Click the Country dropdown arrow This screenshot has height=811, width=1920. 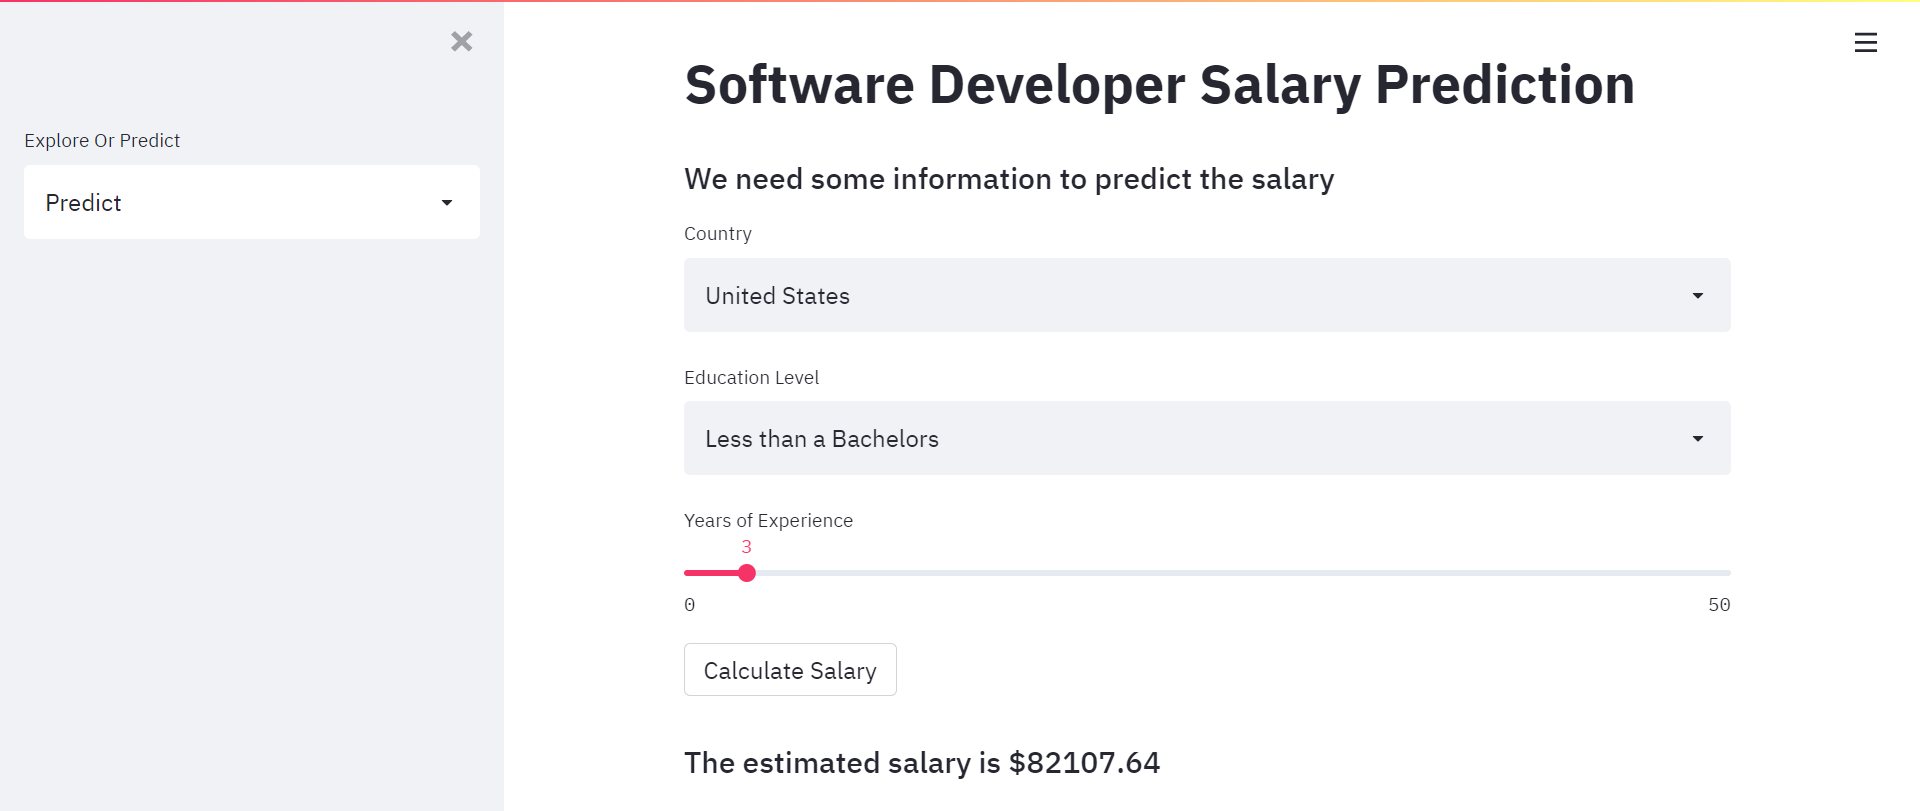point(1697,296)
